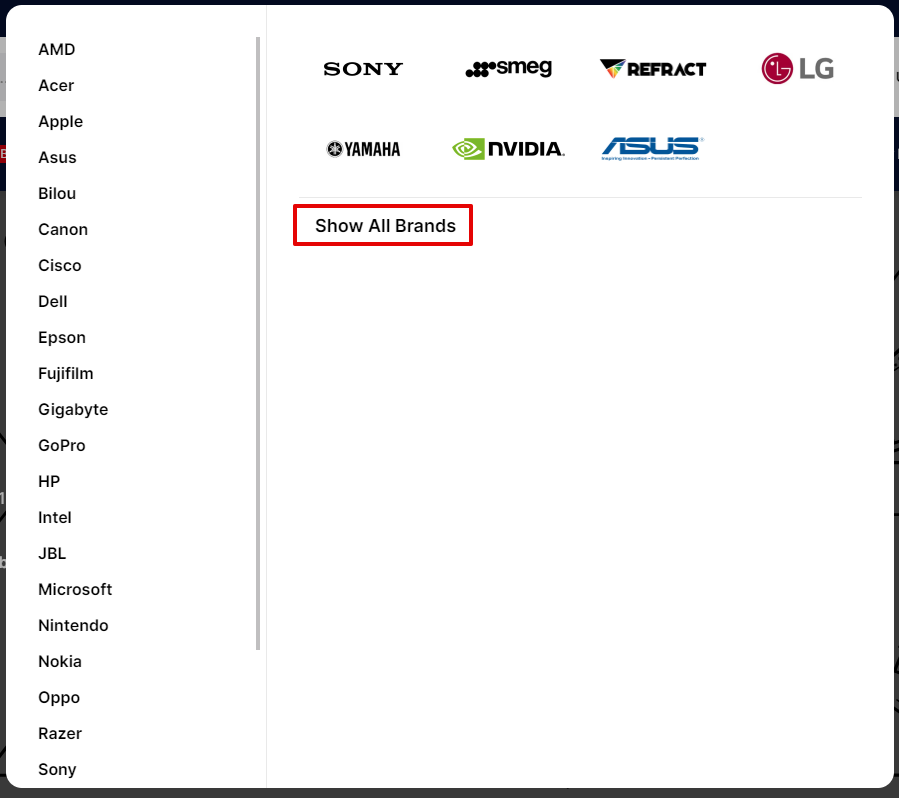Viewport: 899px width, 798px height.
Task: Open Acer in the brand list
Action: tap(56, 85)
